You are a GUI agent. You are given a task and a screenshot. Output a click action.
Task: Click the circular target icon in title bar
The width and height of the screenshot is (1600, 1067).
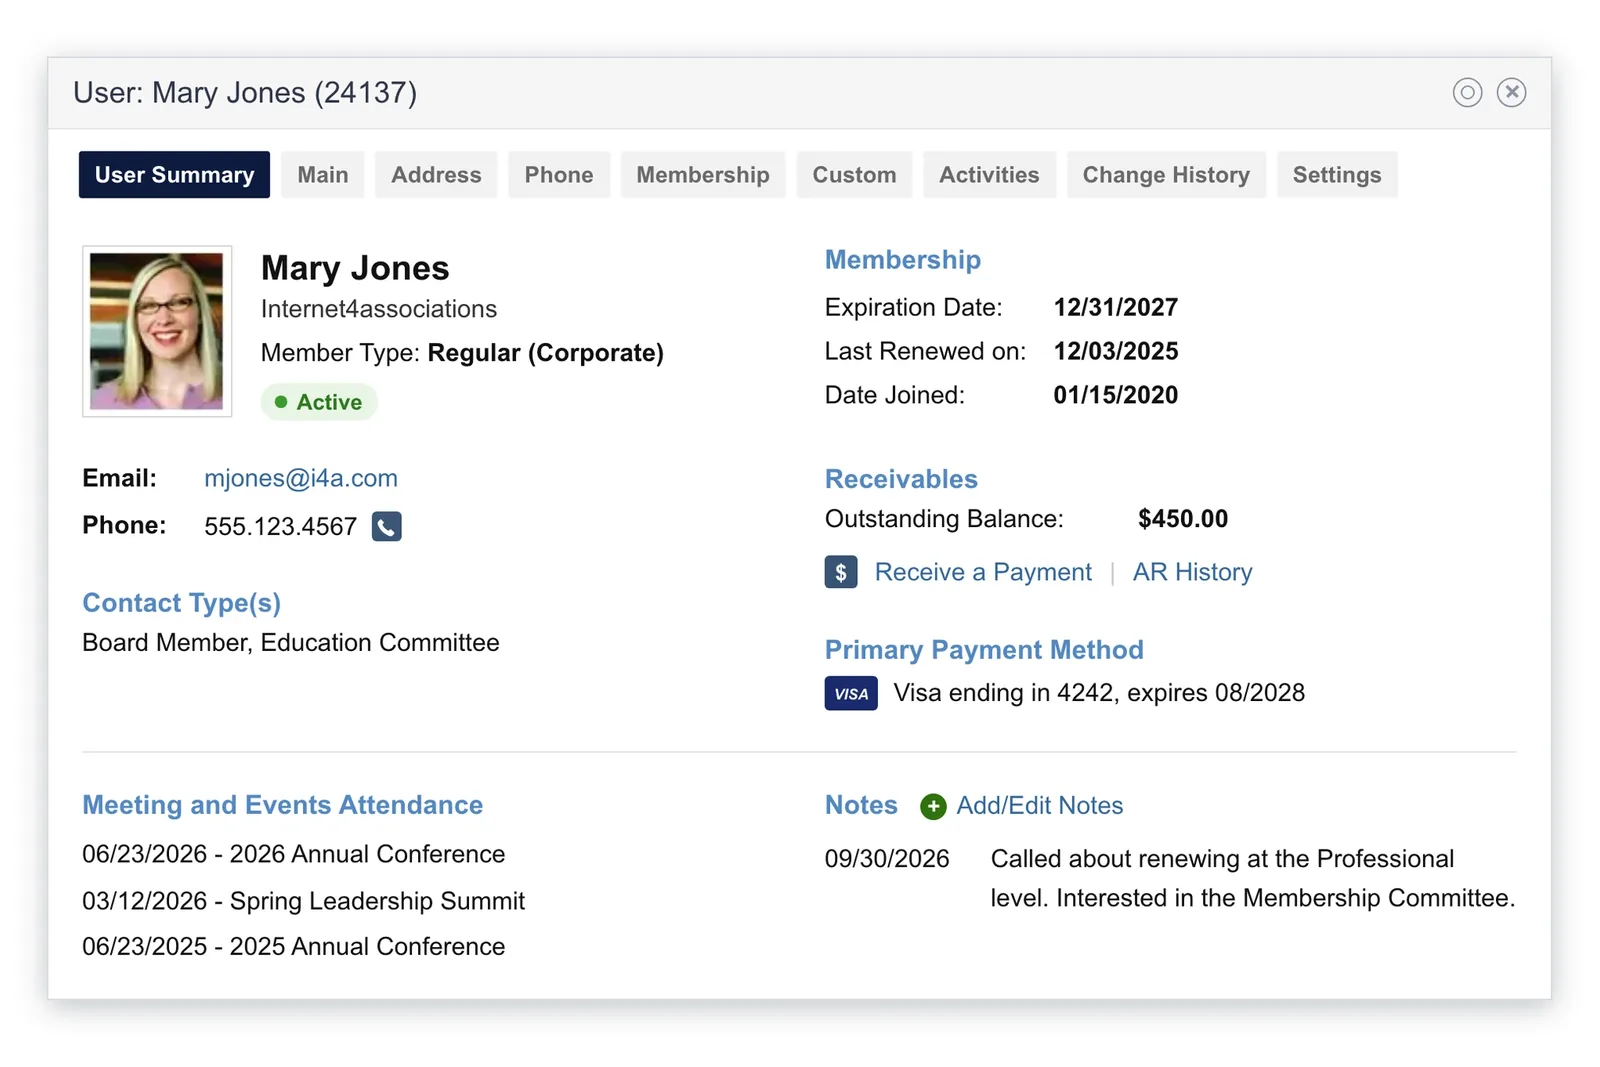[x=1467, y=93]
